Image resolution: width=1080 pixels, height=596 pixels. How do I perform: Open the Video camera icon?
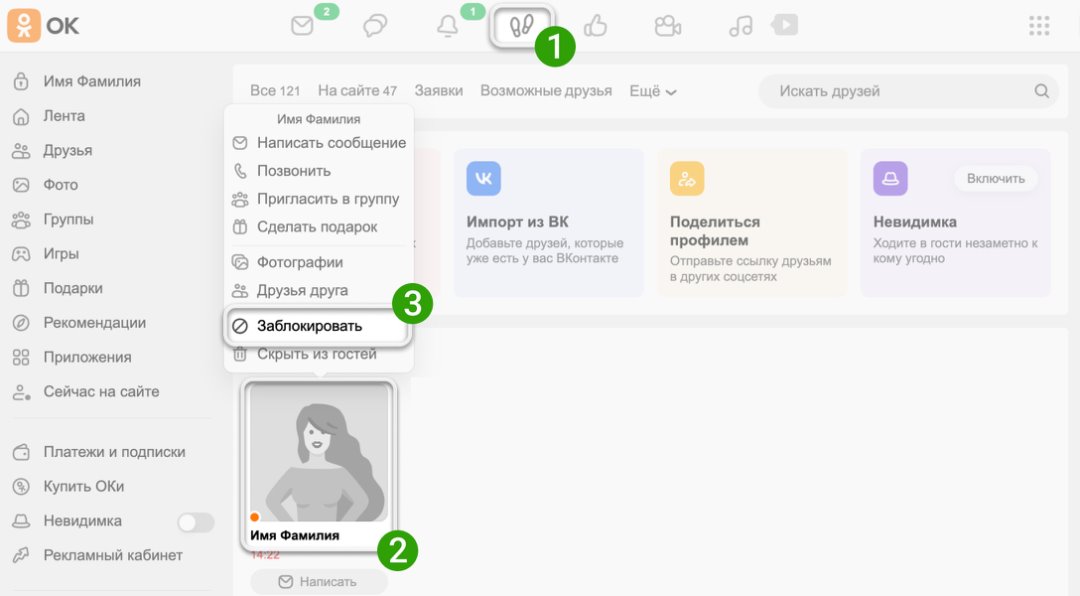coord(668,27)
